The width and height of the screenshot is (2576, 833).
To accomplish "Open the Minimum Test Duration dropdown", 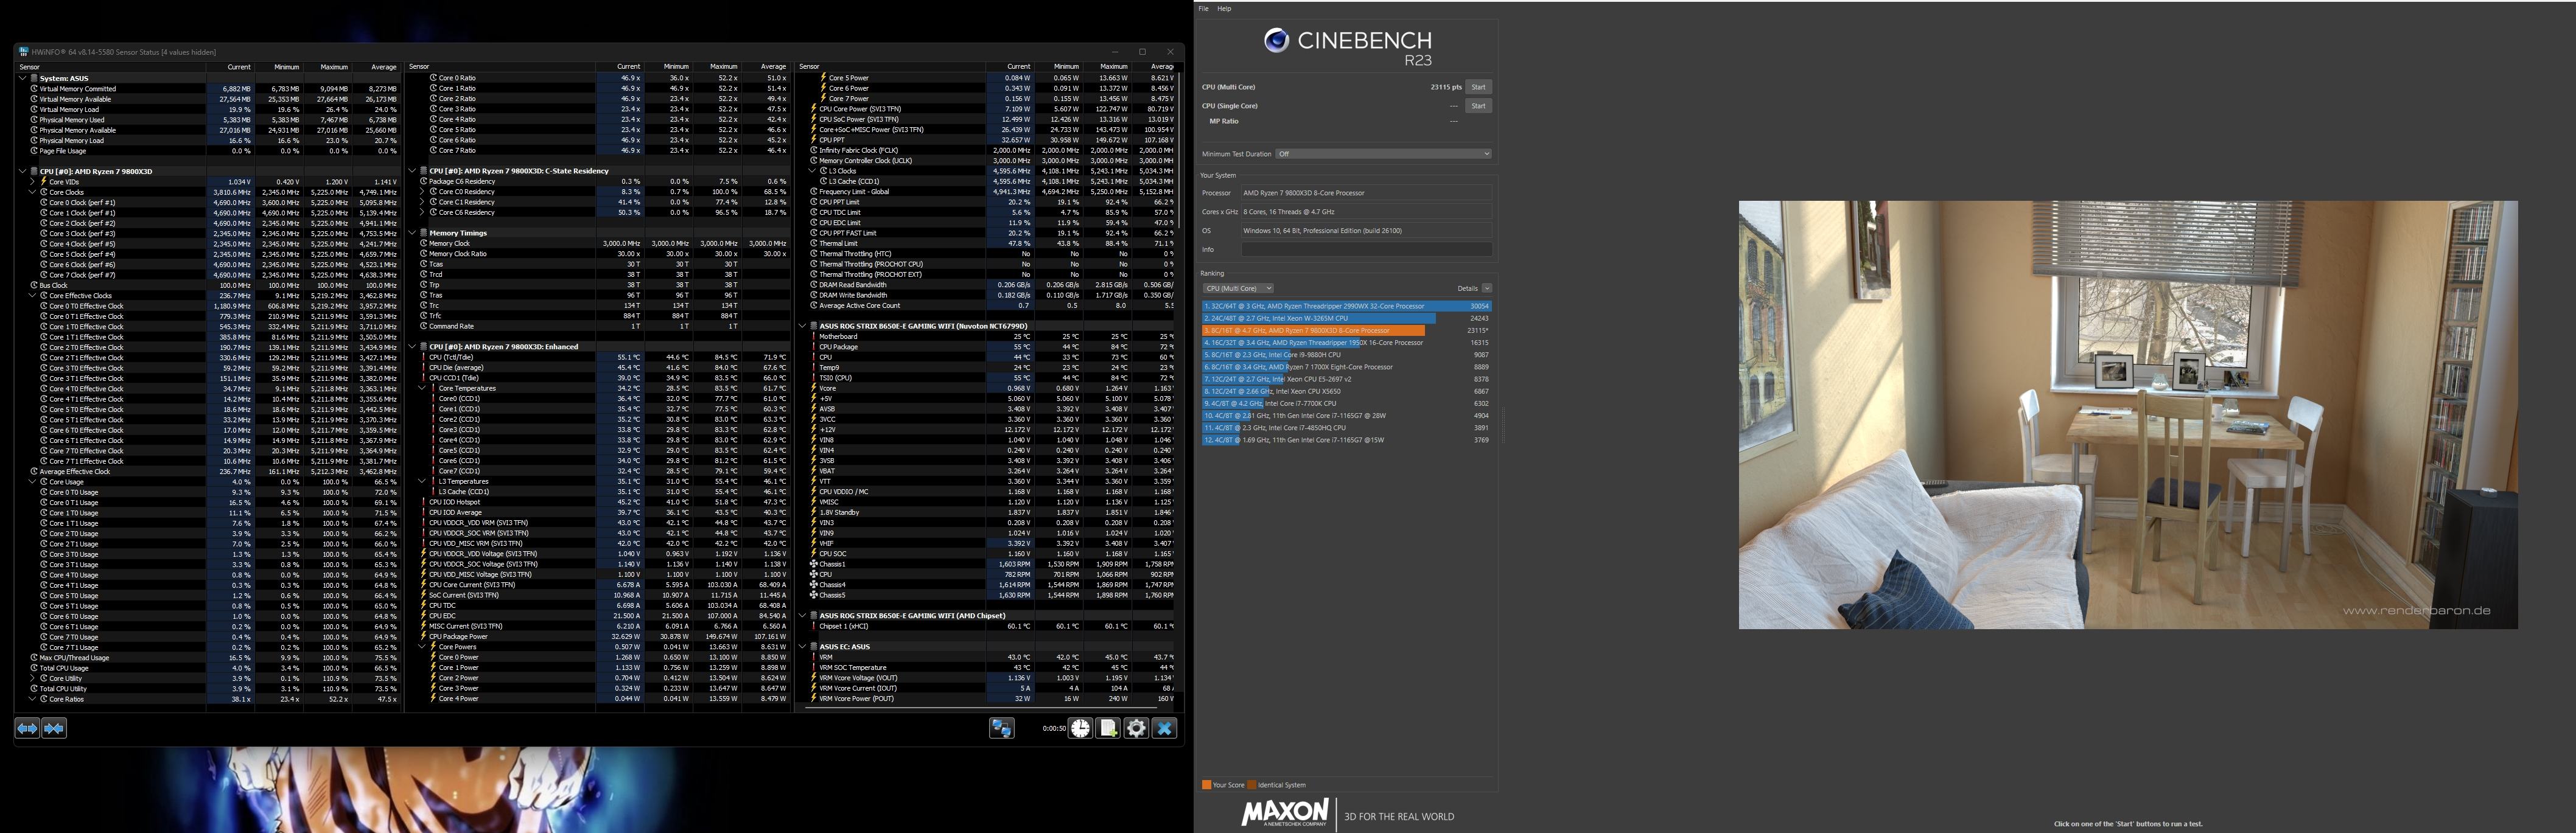I will click(1383, 154).
